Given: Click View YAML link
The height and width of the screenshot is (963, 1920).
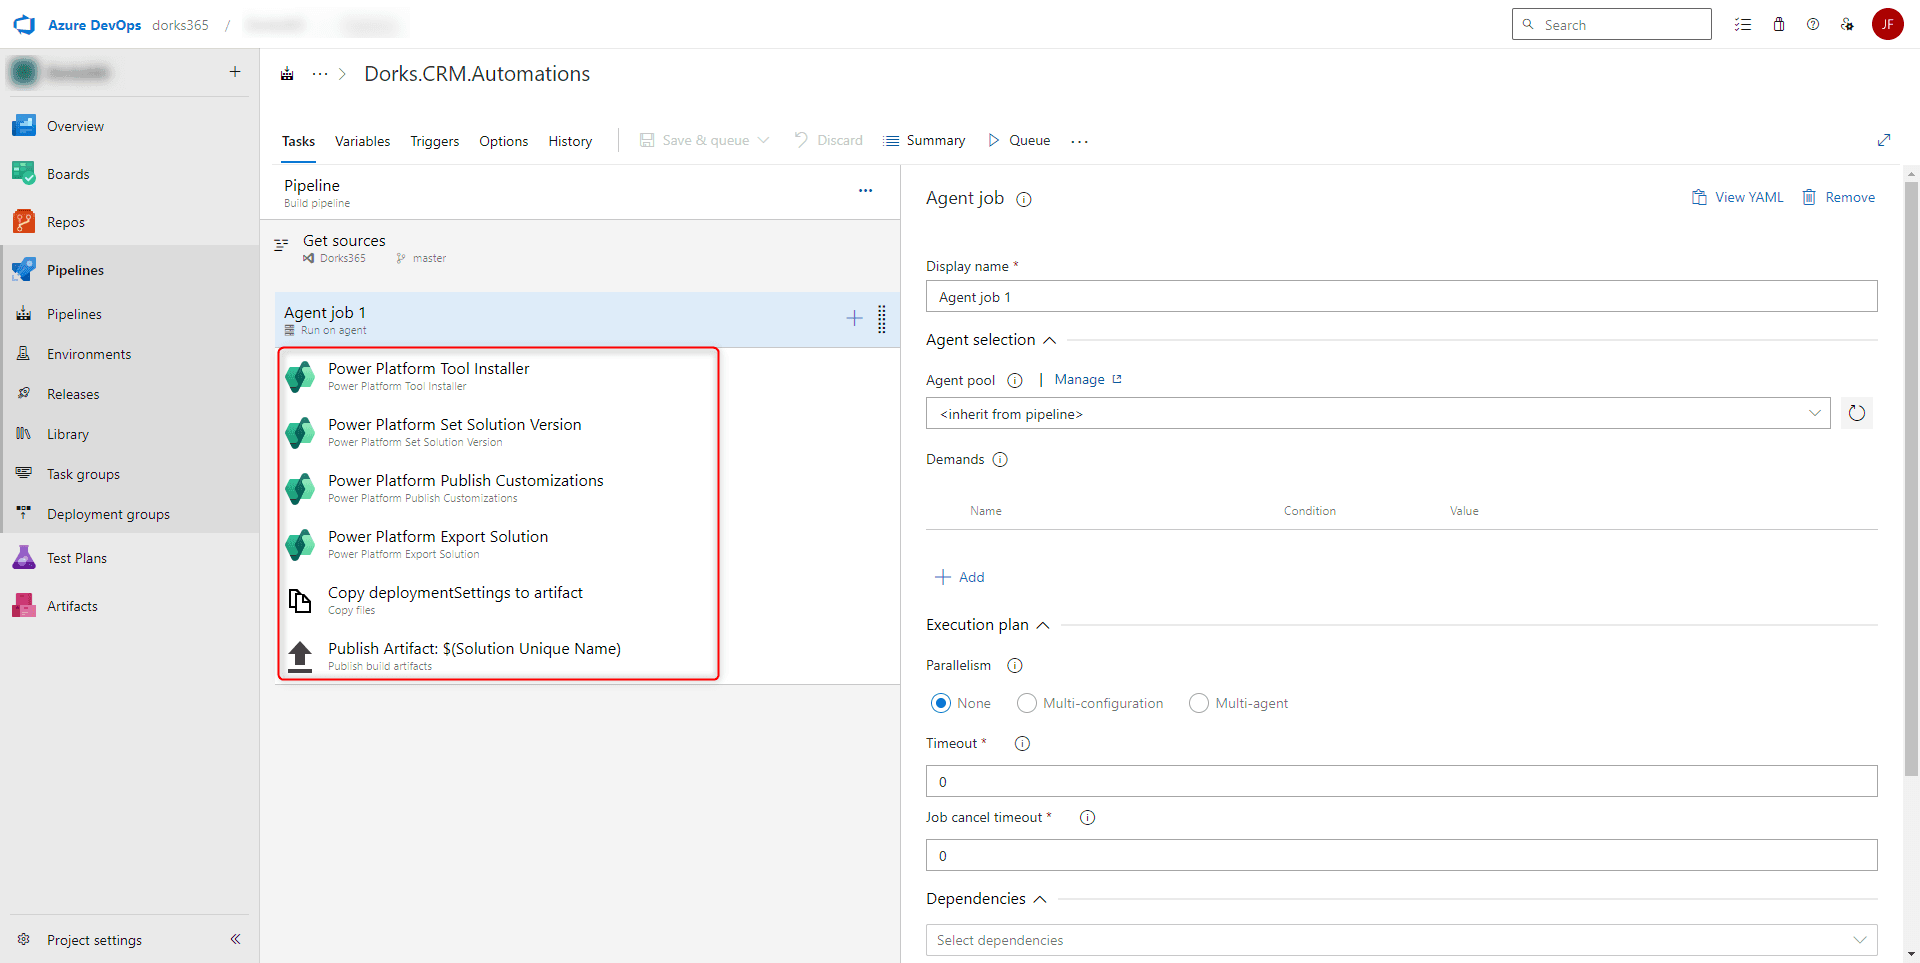Looking at the screenshot, I should click(1738, 197).
